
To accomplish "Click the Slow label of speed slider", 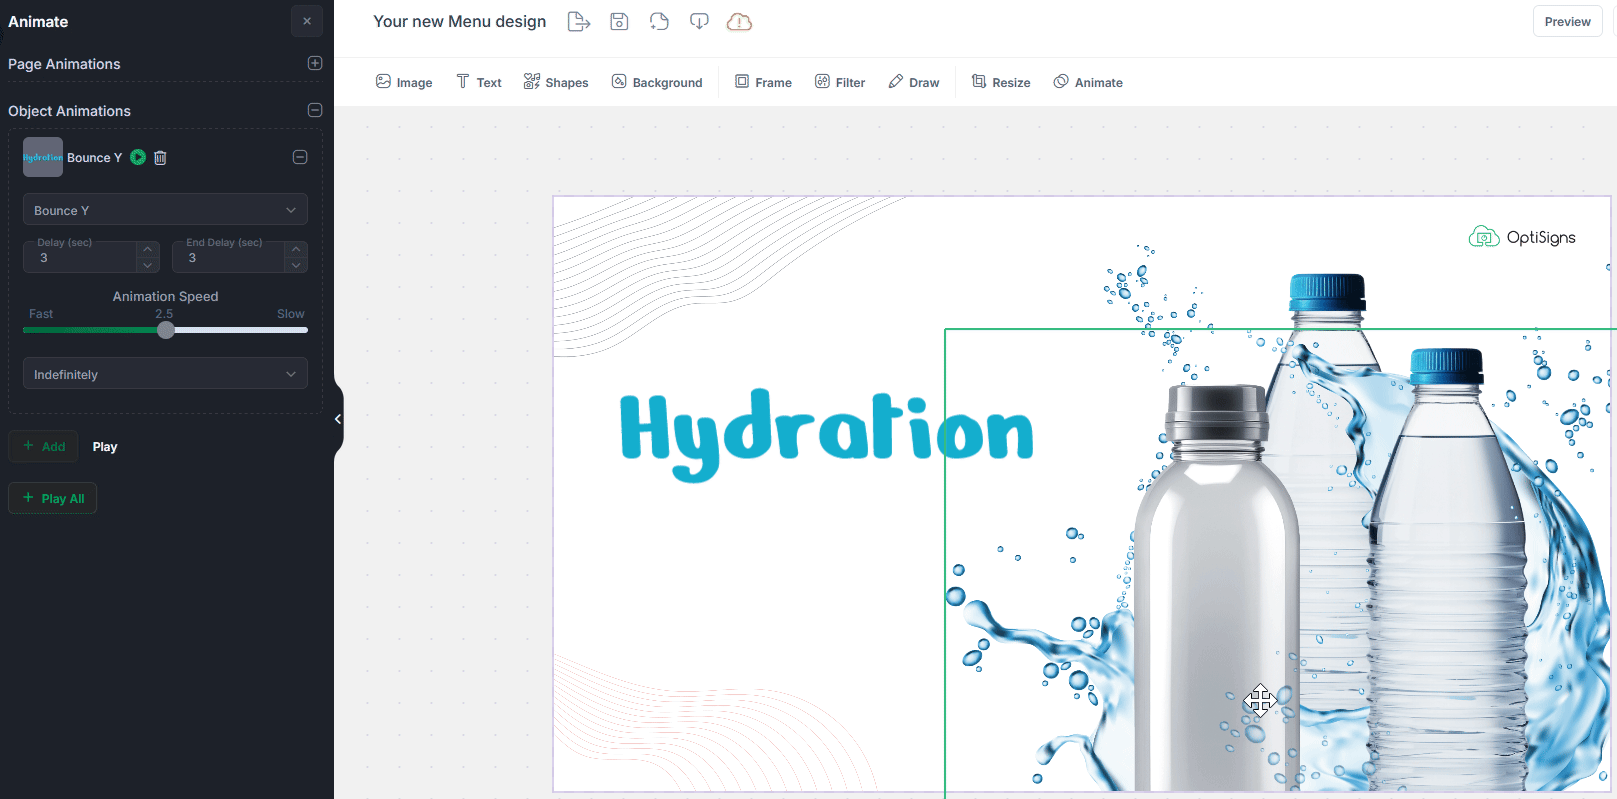I will click(291, 313).
